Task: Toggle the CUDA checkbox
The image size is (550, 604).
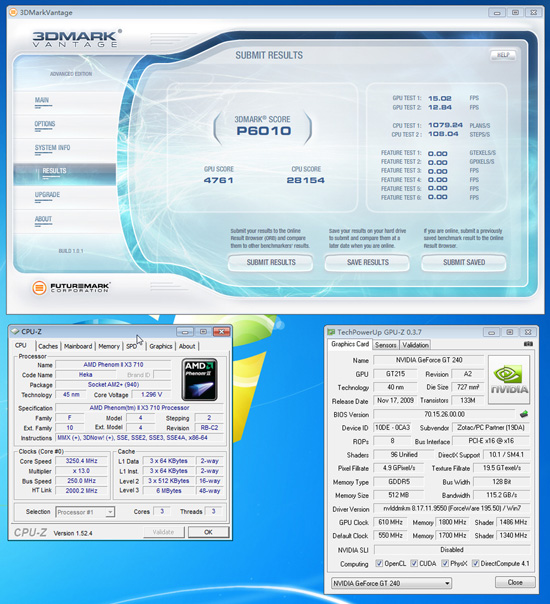Action: click(414, 564)
